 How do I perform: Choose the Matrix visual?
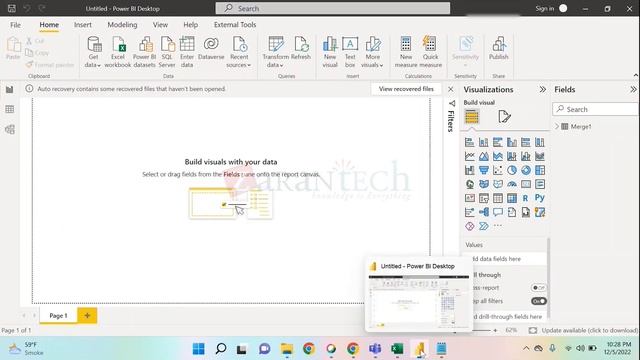coord(512,198)
